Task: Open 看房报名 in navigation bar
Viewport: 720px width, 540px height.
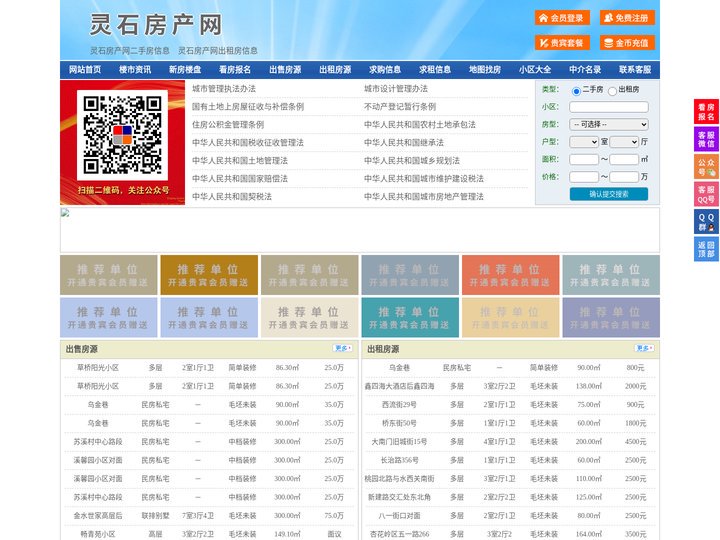Action: tap(235, 70)
